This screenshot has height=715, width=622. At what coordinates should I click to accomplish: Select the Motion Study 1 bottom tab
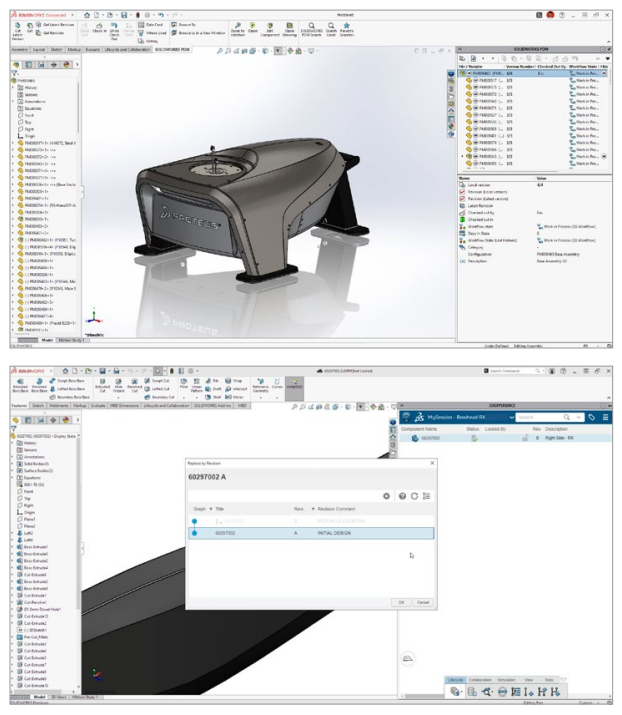click(x=72, y=340)
